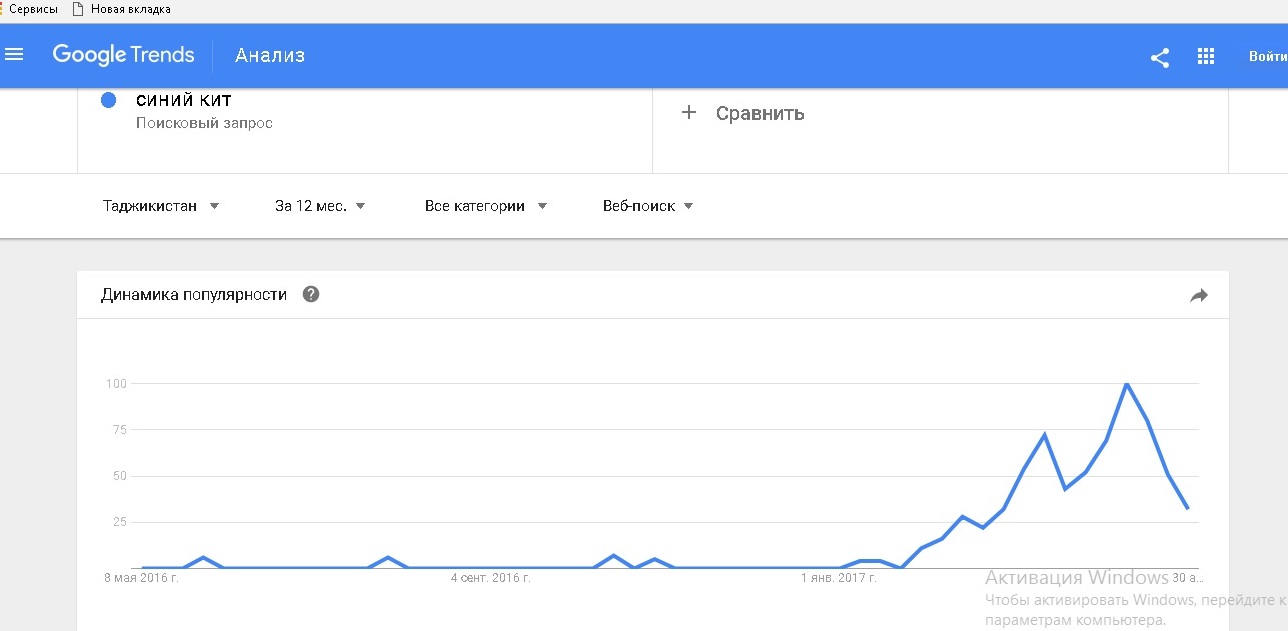The height and width of the screenshot is (631, 1288).
Task: Click the Google Trends logo
Action: pyautogui.click(x=123, y=55)
